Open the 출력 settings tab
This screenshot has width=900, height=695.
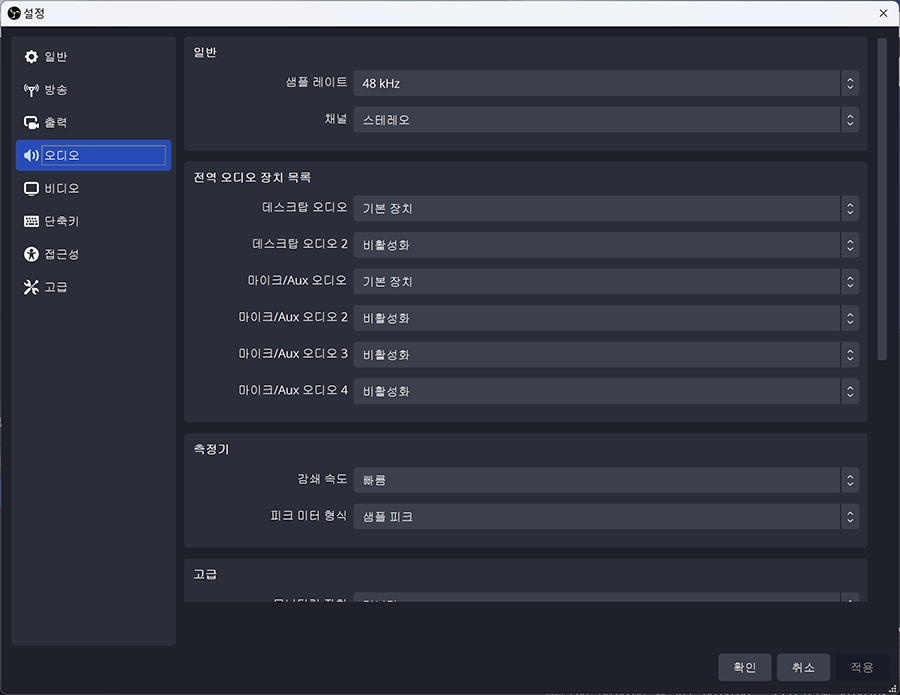coord(94,122)
